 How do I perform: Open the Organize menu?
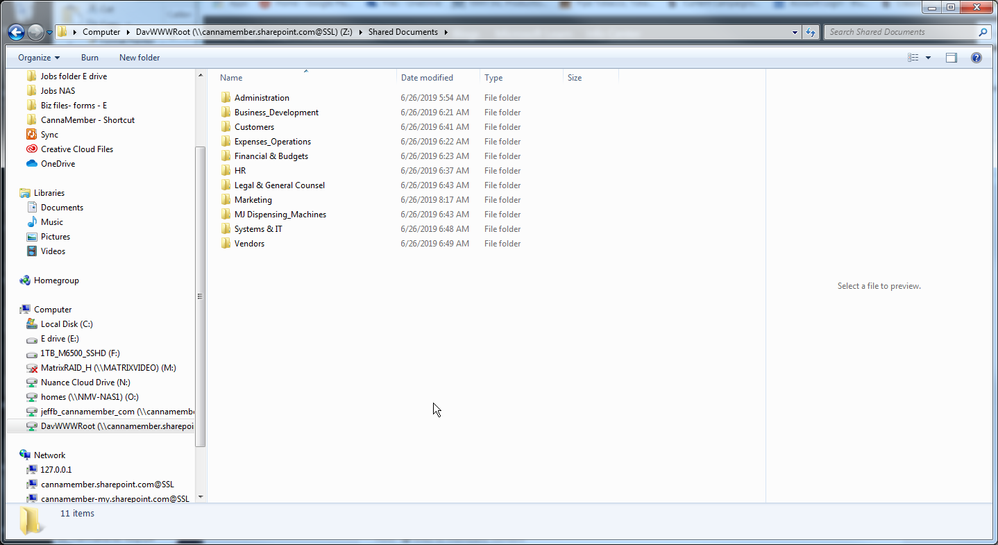coord(39,57)
